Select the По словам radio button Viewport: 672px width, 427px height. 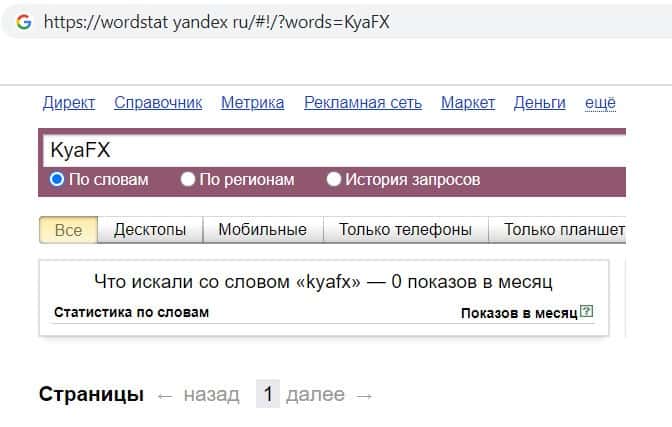pos(57,179)
